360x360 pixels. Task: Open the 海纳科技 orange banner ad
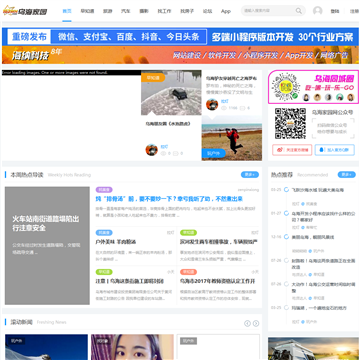tap(180, 55)
